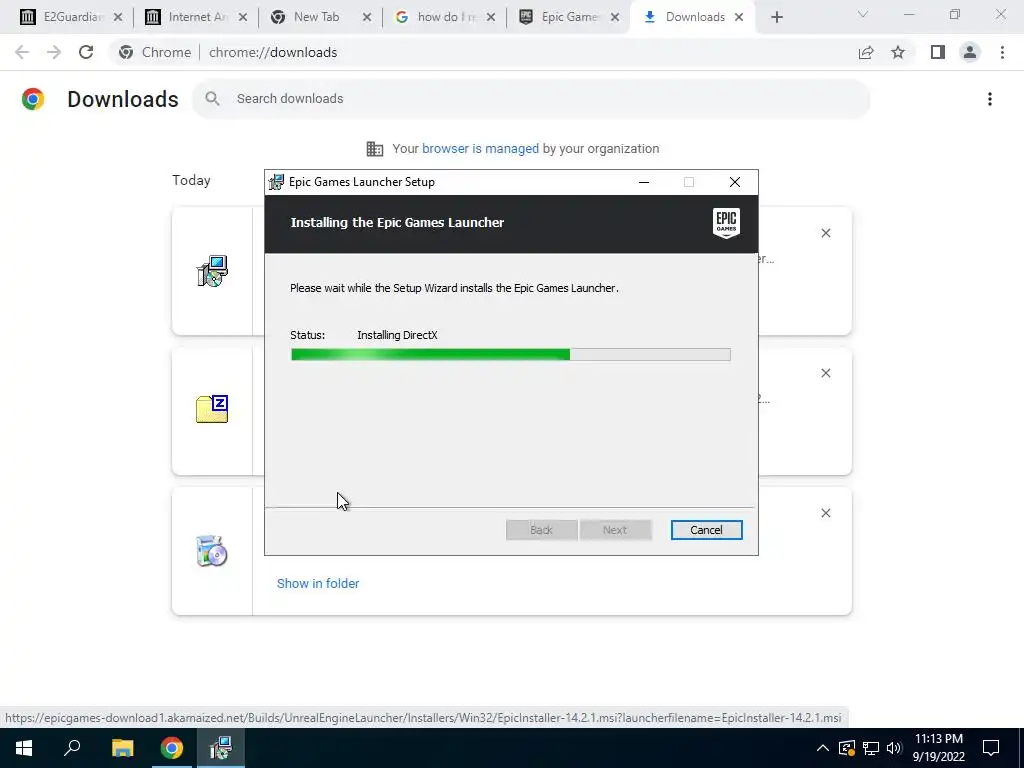The width and height of the screenshot is (1024, 768).
Task: Click the Chrome taskbar icon
Action: (172, 748)
